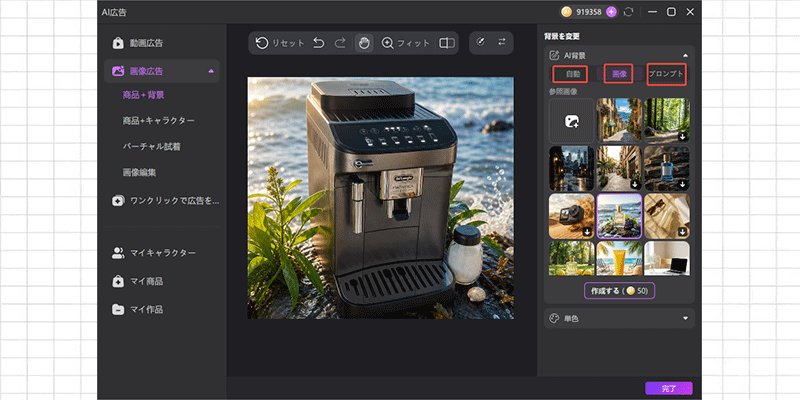Click the 背景を変更 panel heading
Viewport: 800px width, 400px height.
tap(562, 36)
